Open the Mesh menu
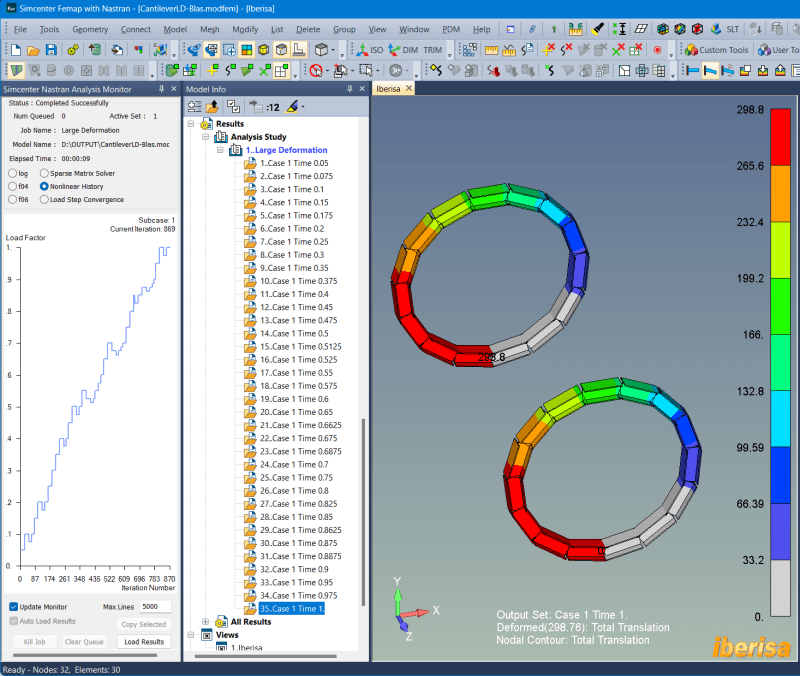The height and width of the screenshot is (676, 800). click(210, 29)
